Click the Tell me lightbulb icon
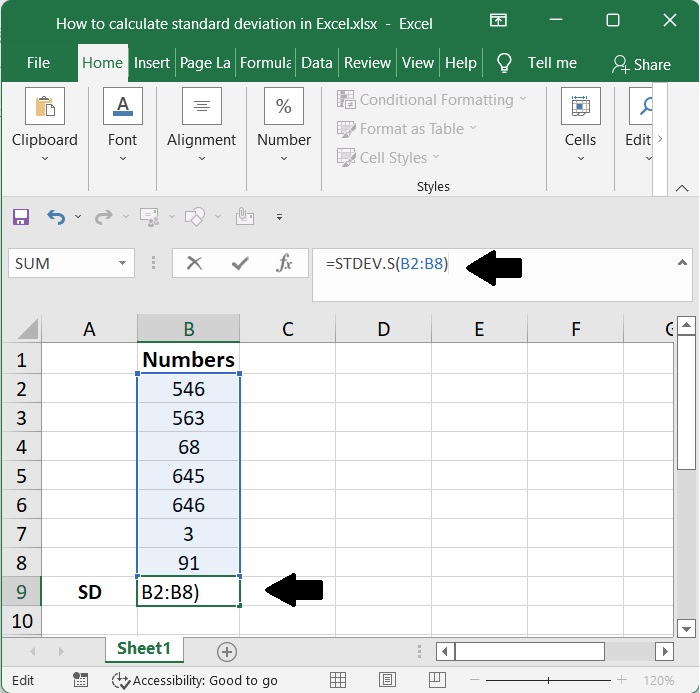 pyautogui.click(x=504, y=63)
